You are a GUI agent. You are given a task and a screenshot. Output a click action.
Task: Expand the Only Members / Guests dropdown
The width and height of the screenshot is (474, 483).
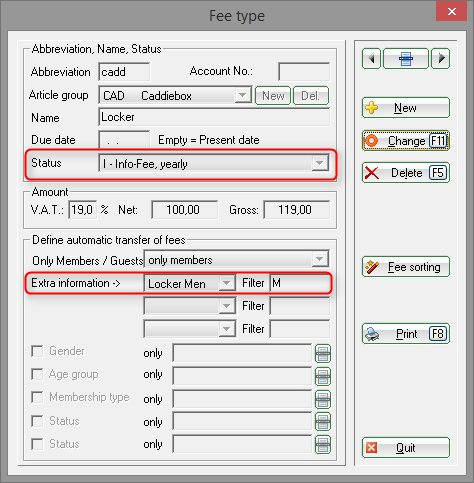[x=320, y=259]
